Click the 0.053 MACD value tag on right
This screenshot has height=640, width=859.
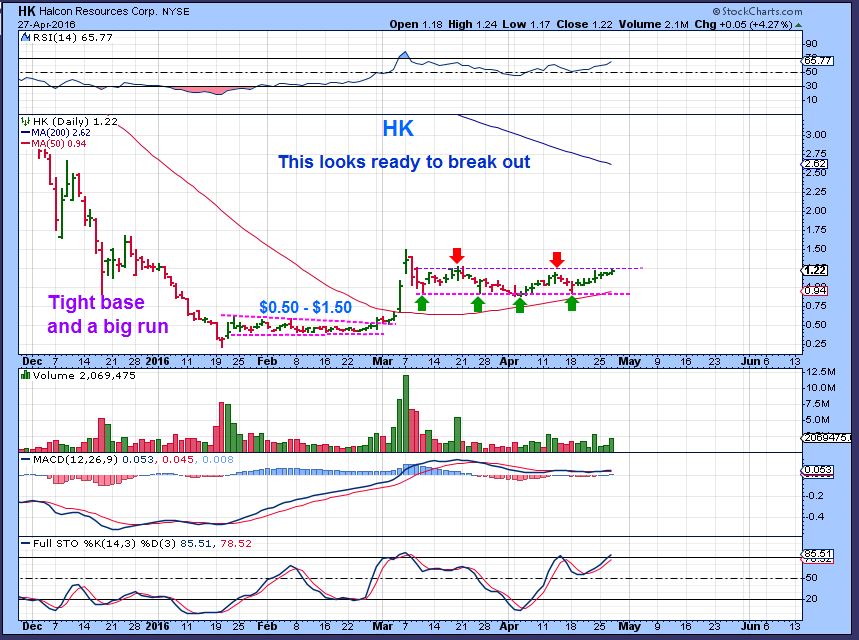(818, 470)
